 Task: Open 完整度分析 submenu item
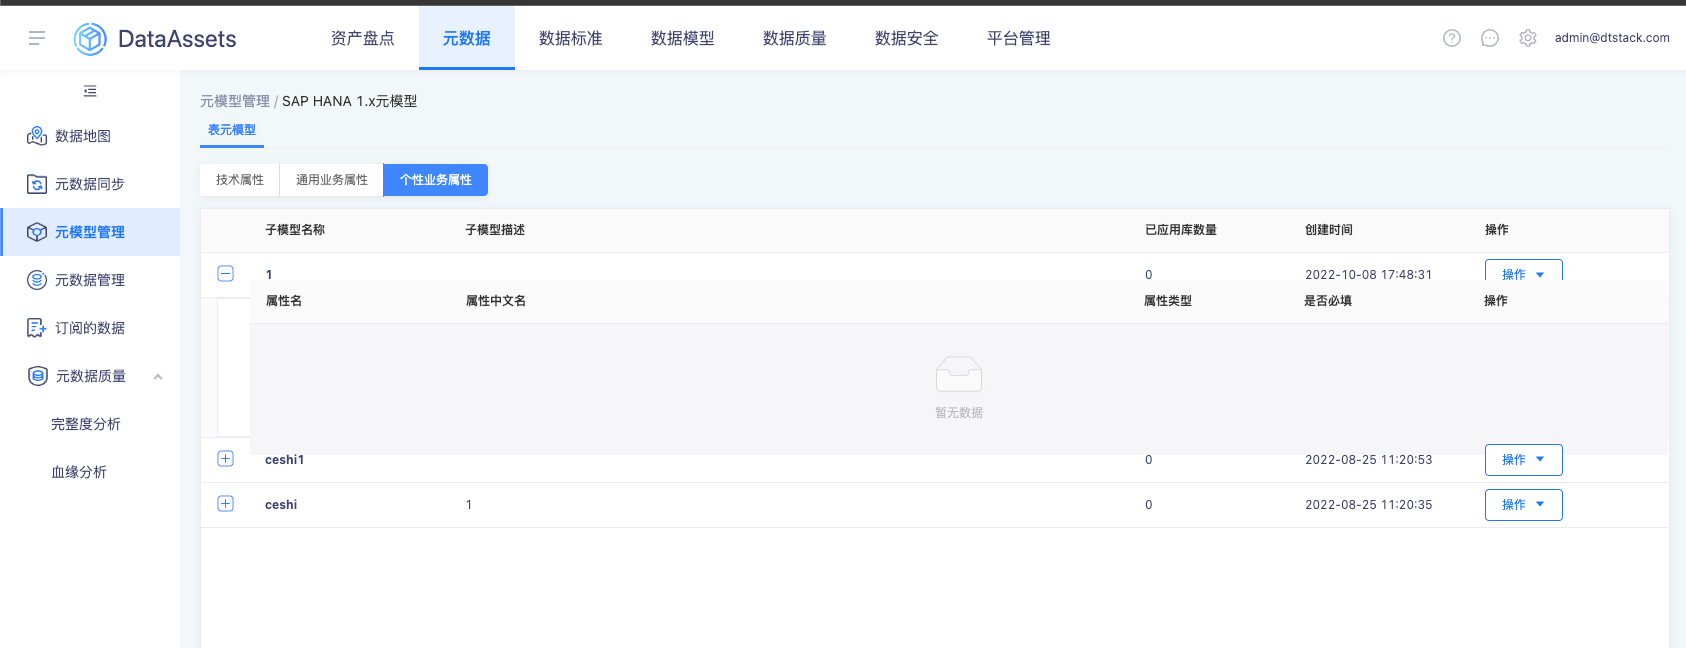[86, 424]
